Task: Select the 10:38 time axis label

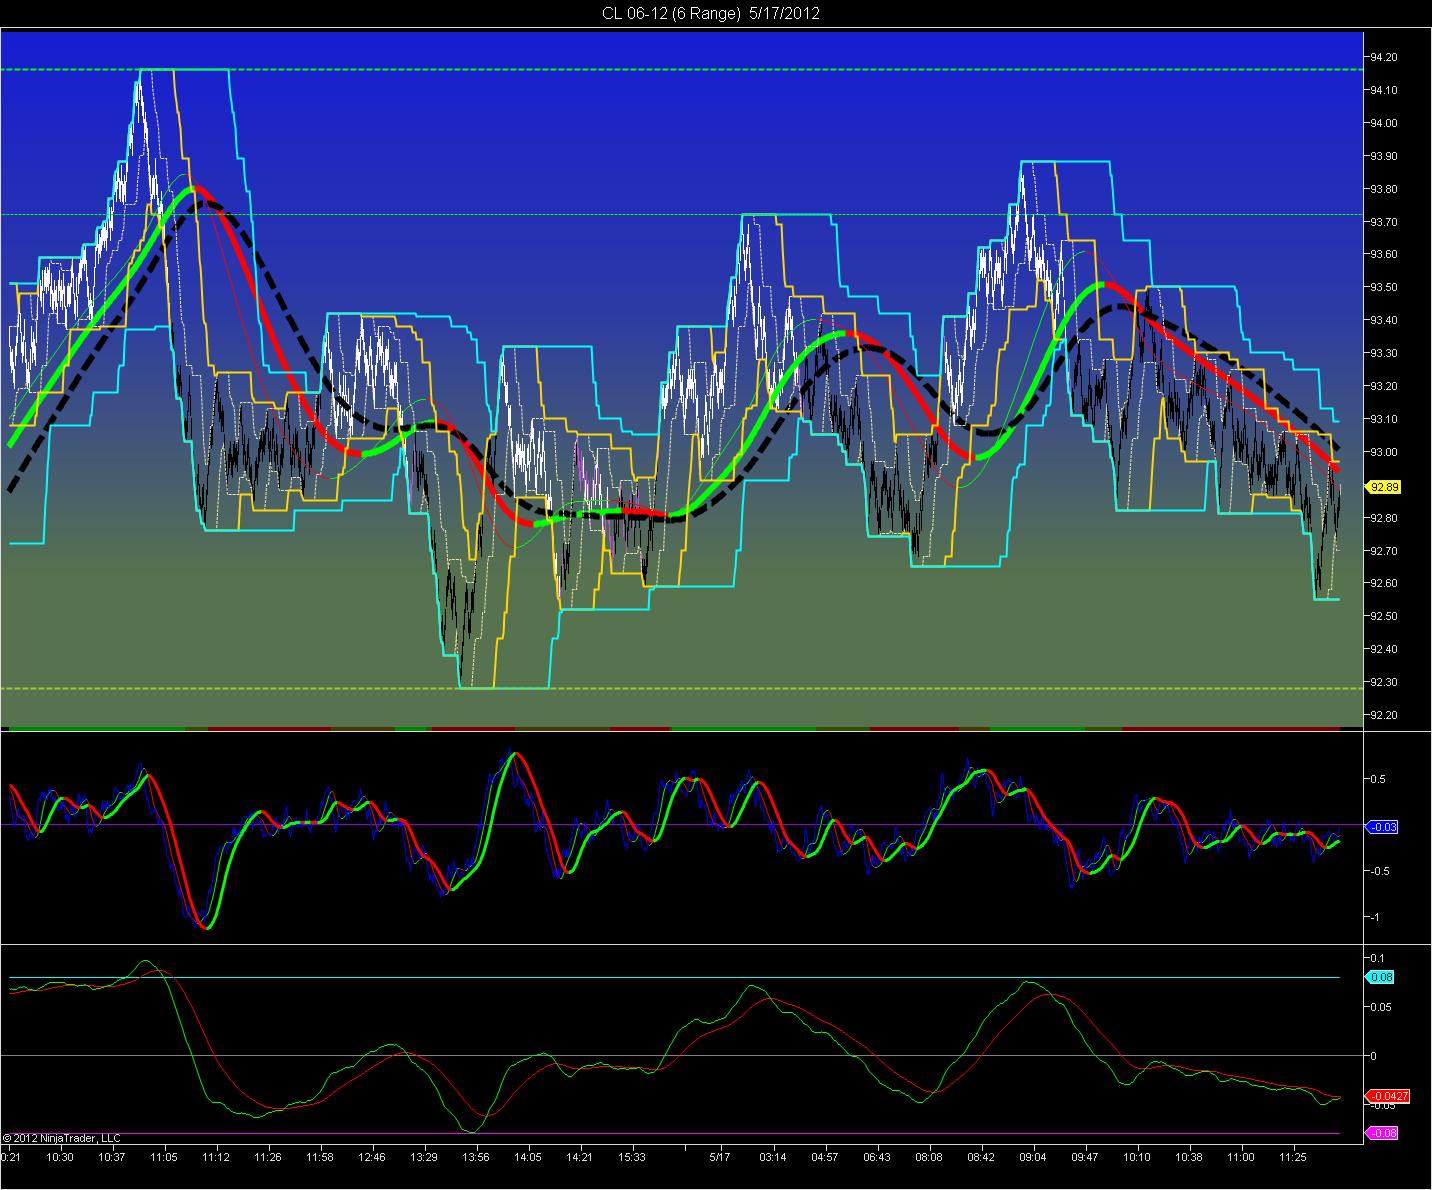Action: pyautogui.click(x=1189, y=1157)
